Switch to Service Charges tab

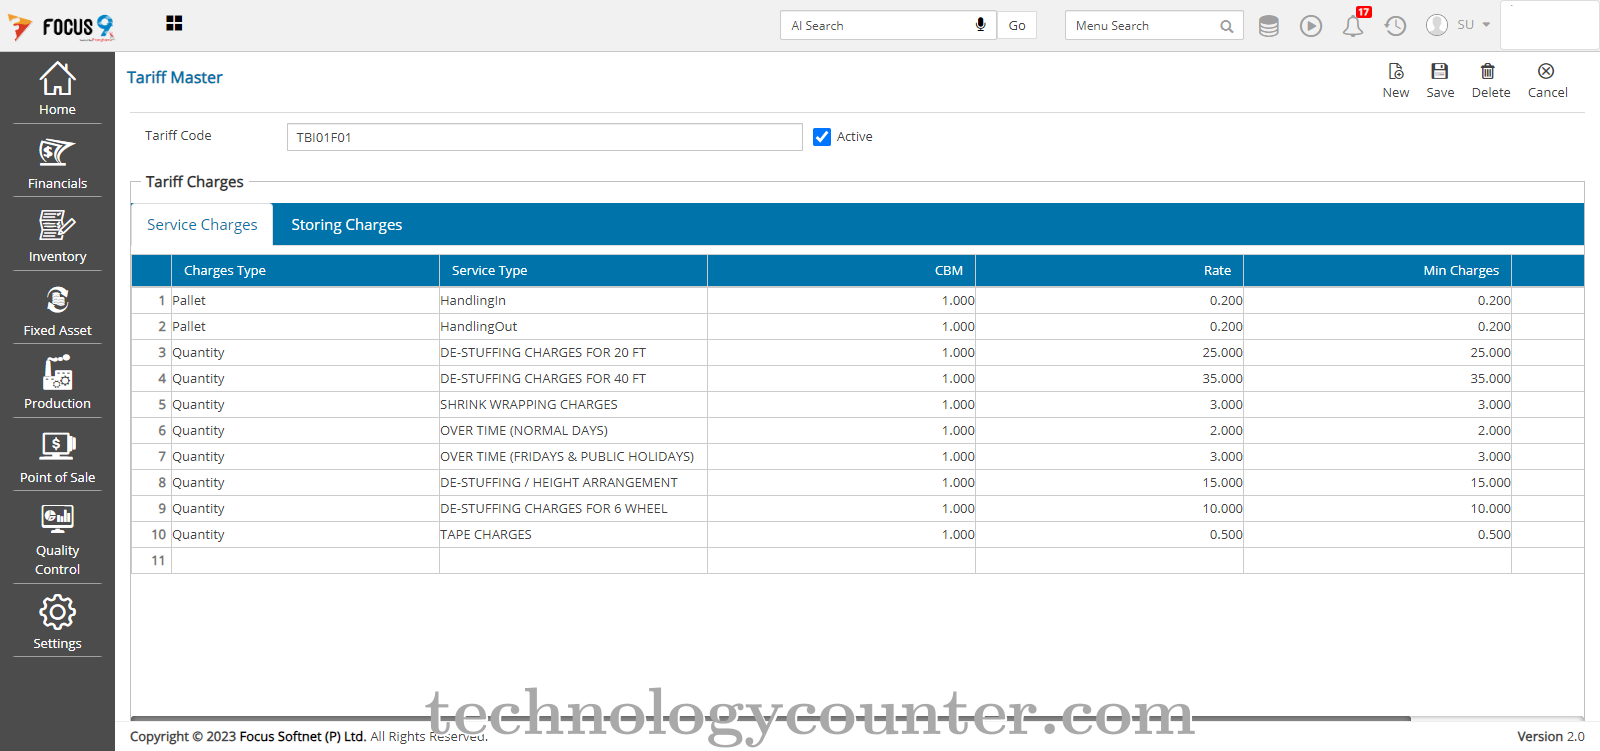202,225
